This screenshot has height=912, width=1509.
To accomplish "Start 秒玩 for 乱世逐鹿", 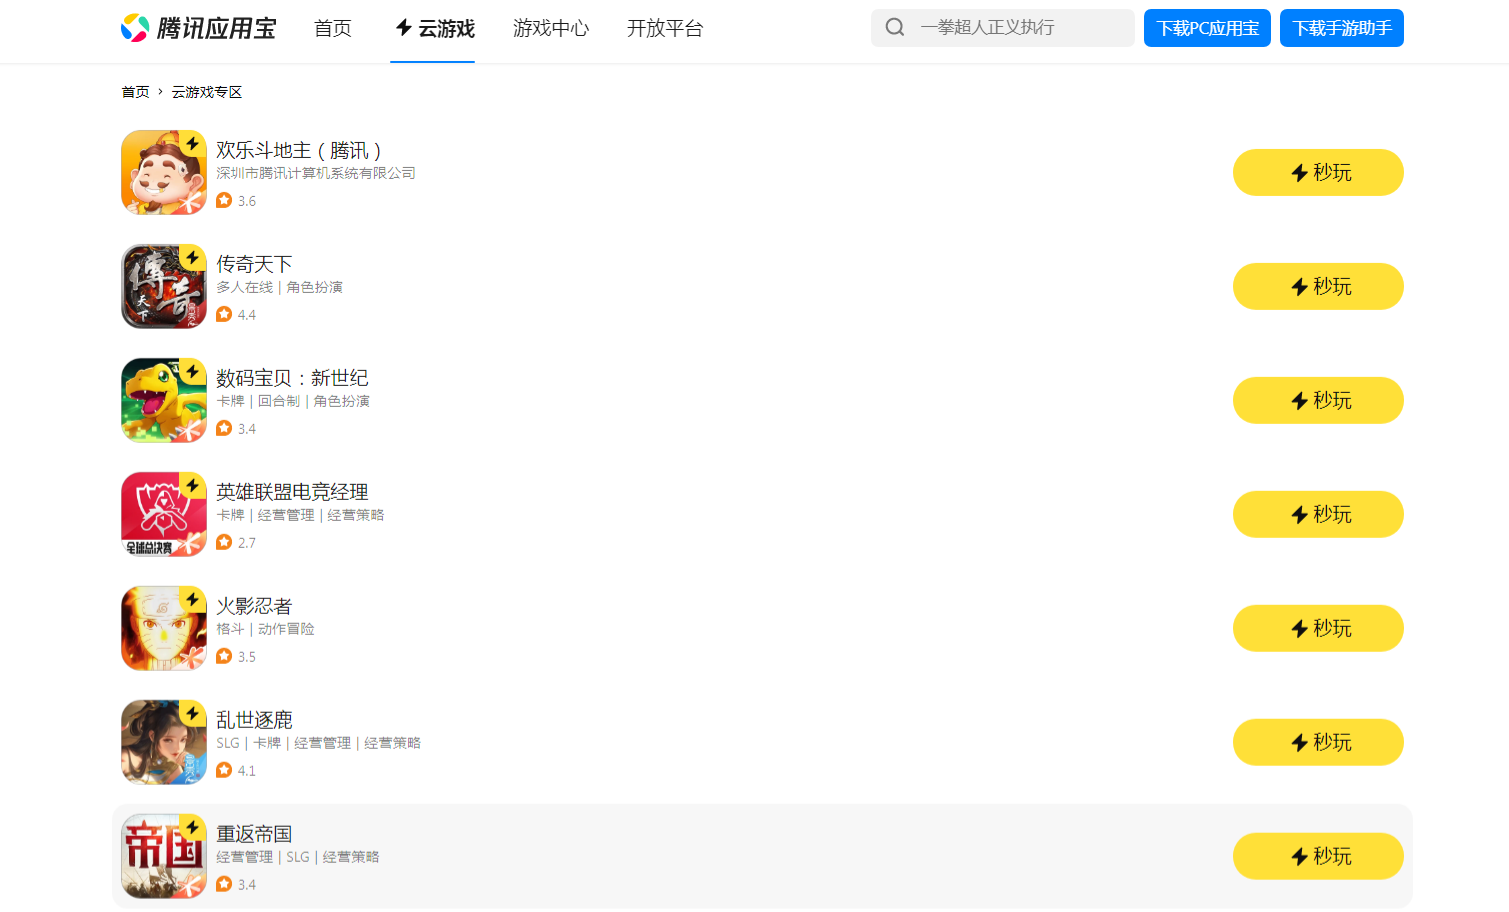I will pos(1318,742).
